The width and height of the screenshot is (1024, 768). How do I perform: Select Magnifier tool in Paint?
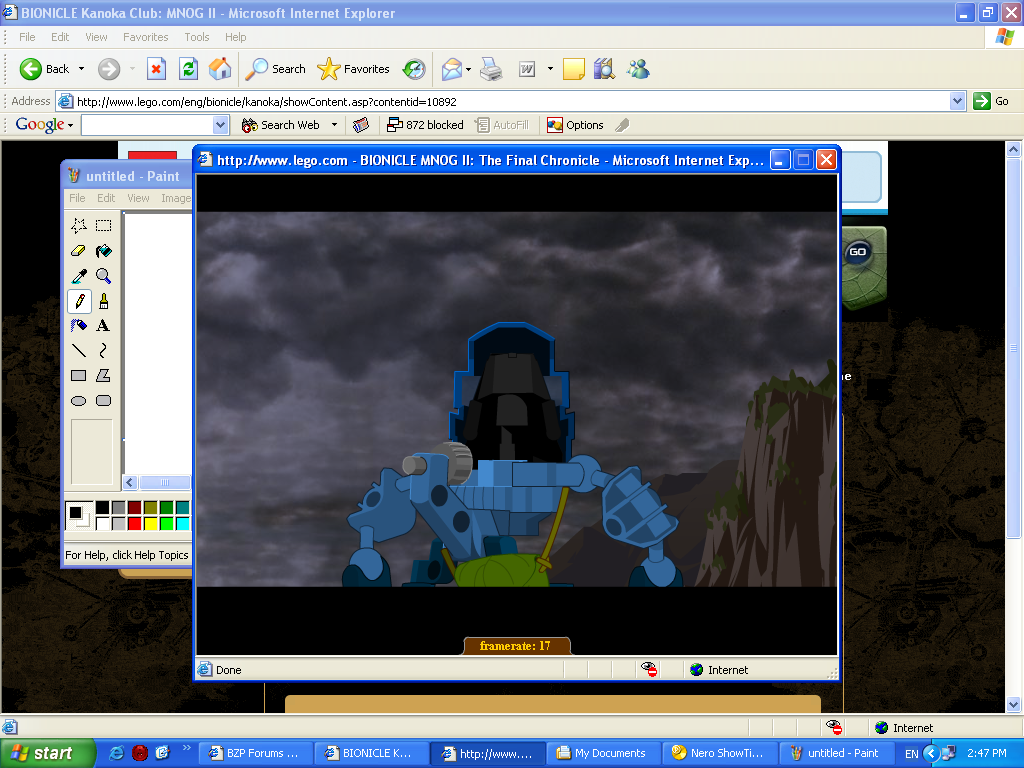[103, 276]
